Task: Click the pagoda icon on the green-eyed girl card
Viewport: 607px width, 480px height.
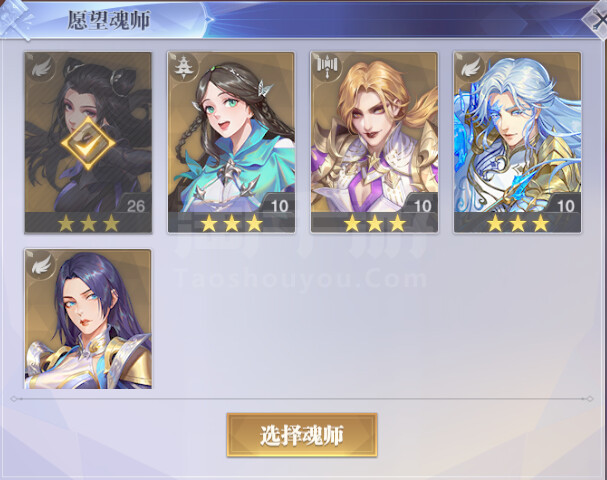Action: (181, 69)
